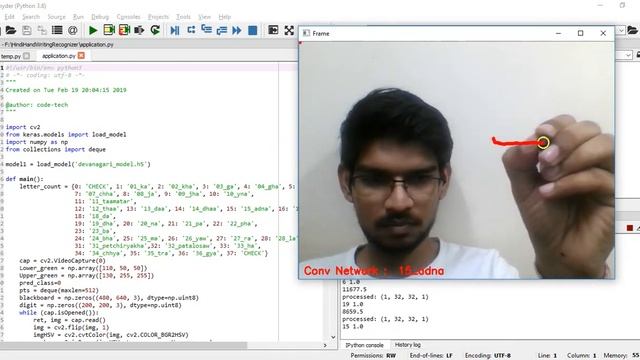Maximize the current pane icon
The width and height of the screenshot is (640, 360).
(x=273, y=30)
